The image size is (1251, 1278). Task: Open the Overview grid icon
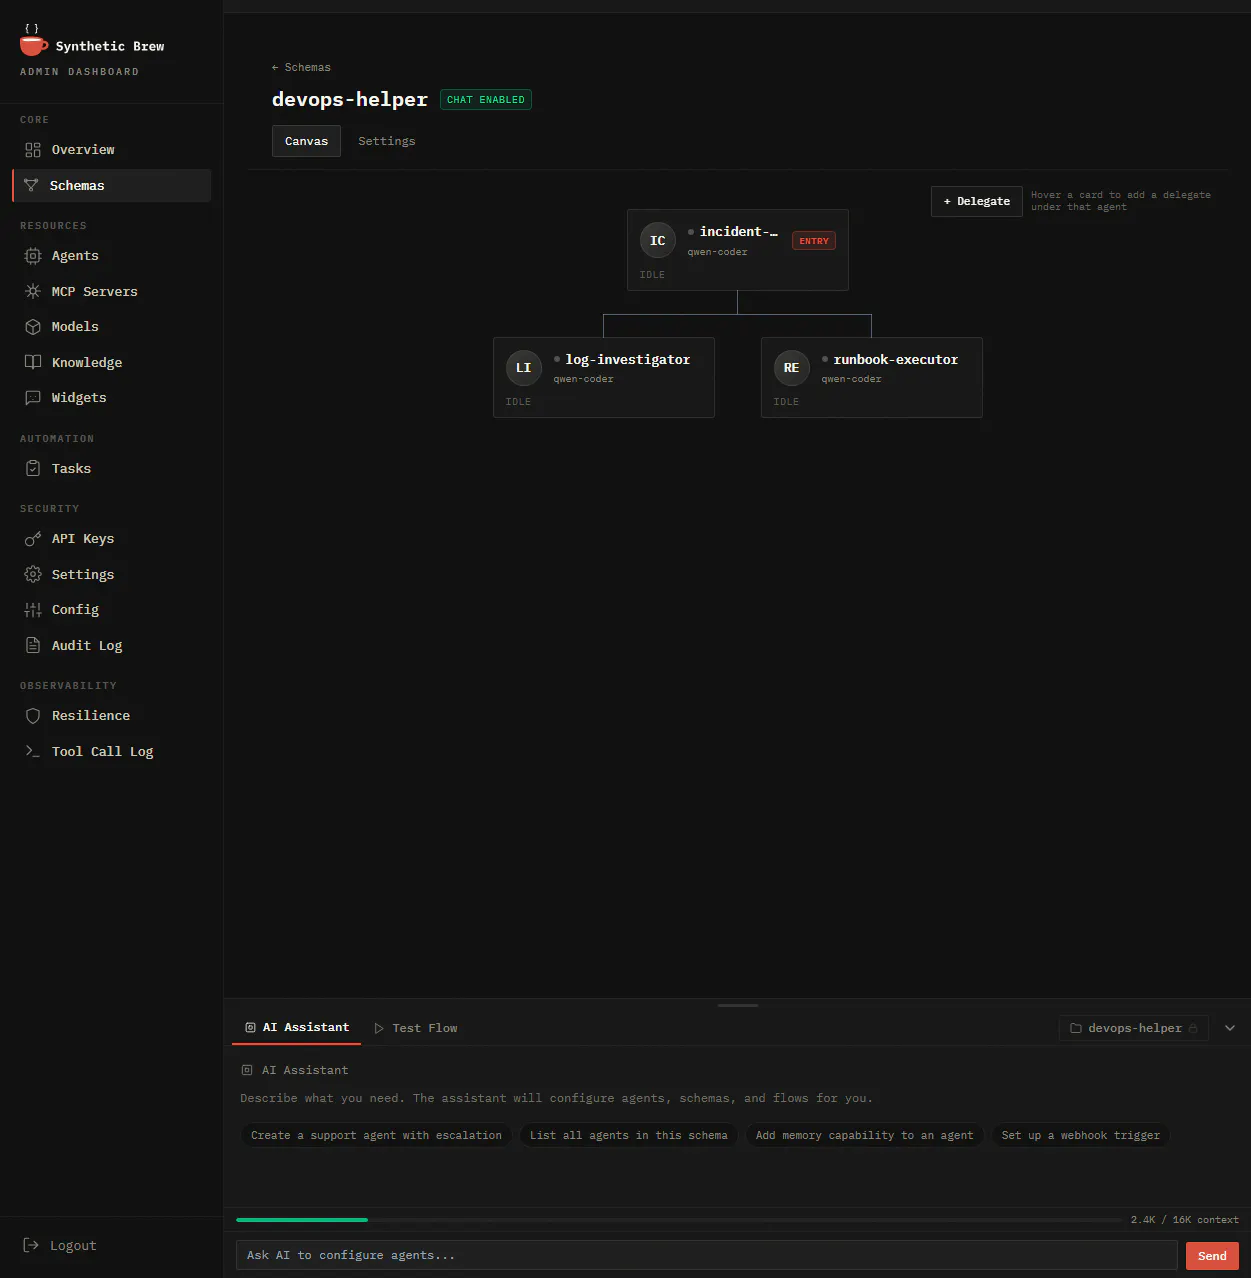(33, 150)
